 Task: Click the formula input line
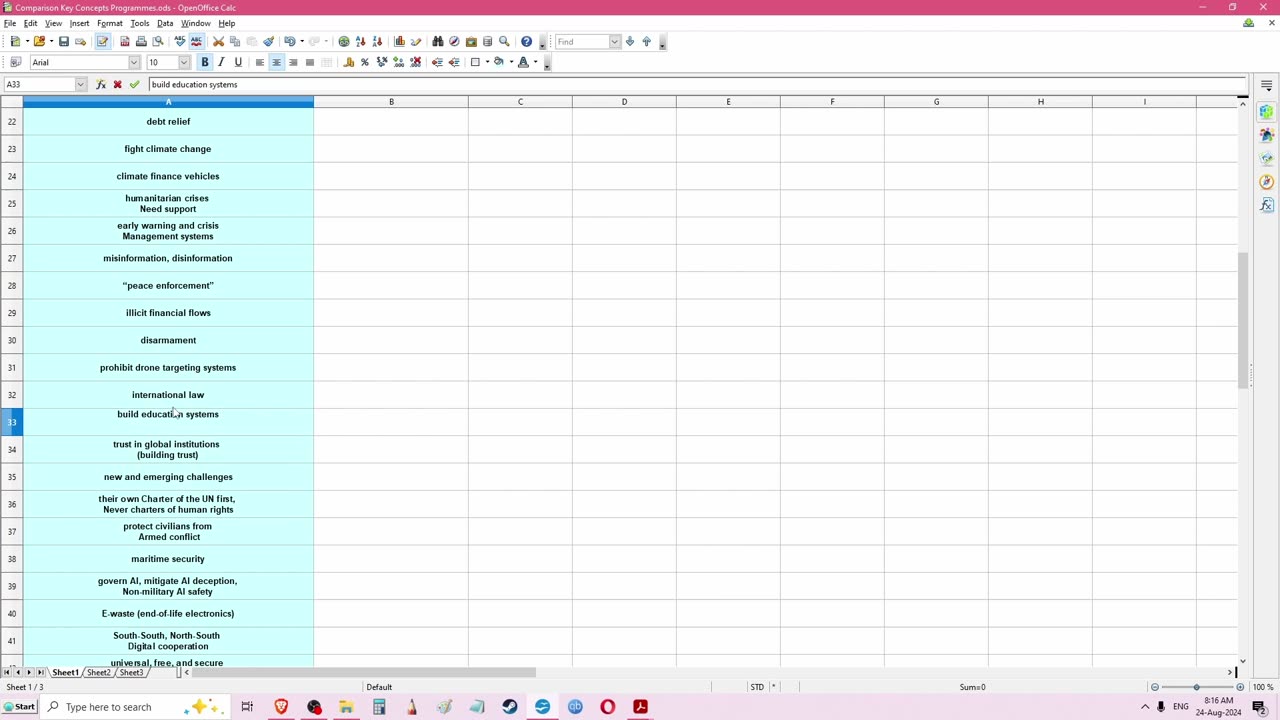coord(697,85)
